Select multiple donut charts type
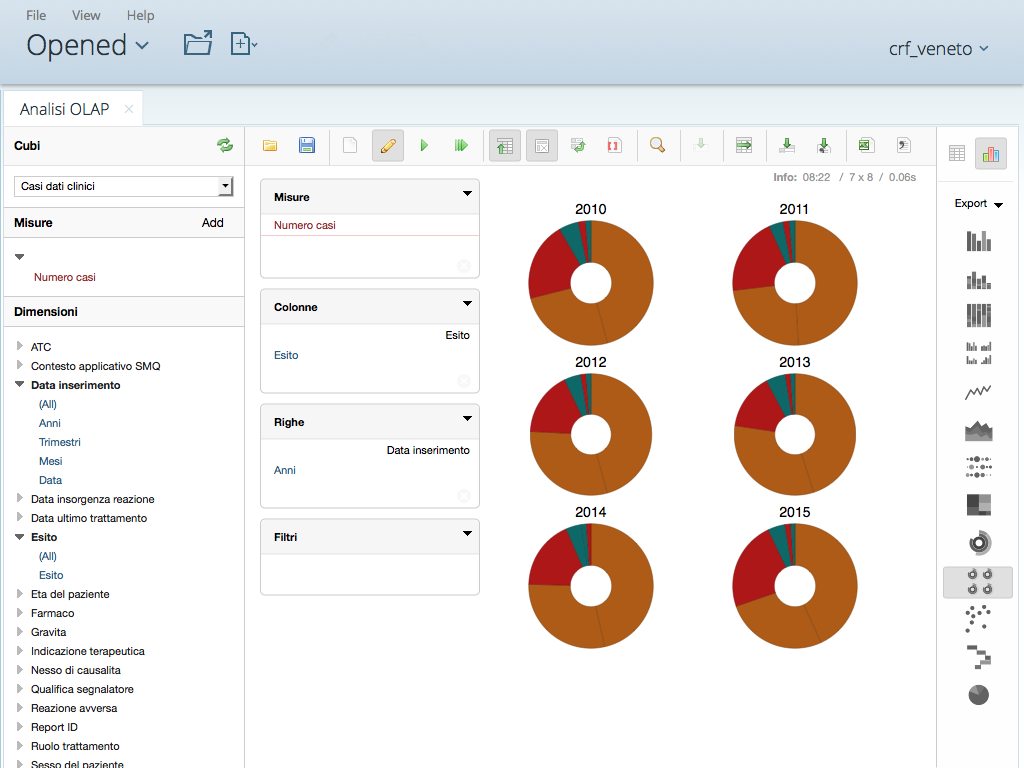This screenshot has width=1024, height=768. pyautogui.click(x=978, y=582)
